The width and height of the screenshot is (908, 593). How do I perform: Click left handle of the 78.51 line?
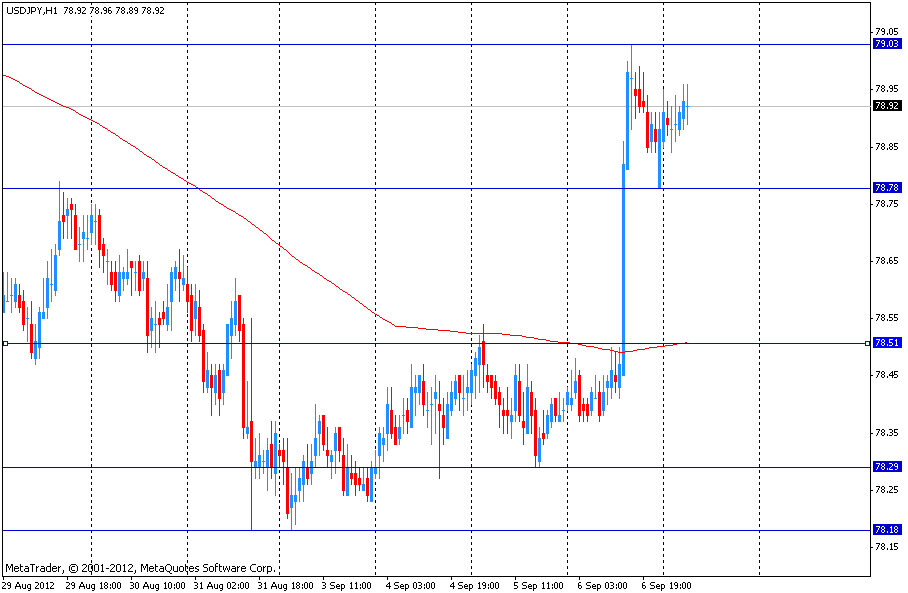(5, 343)
